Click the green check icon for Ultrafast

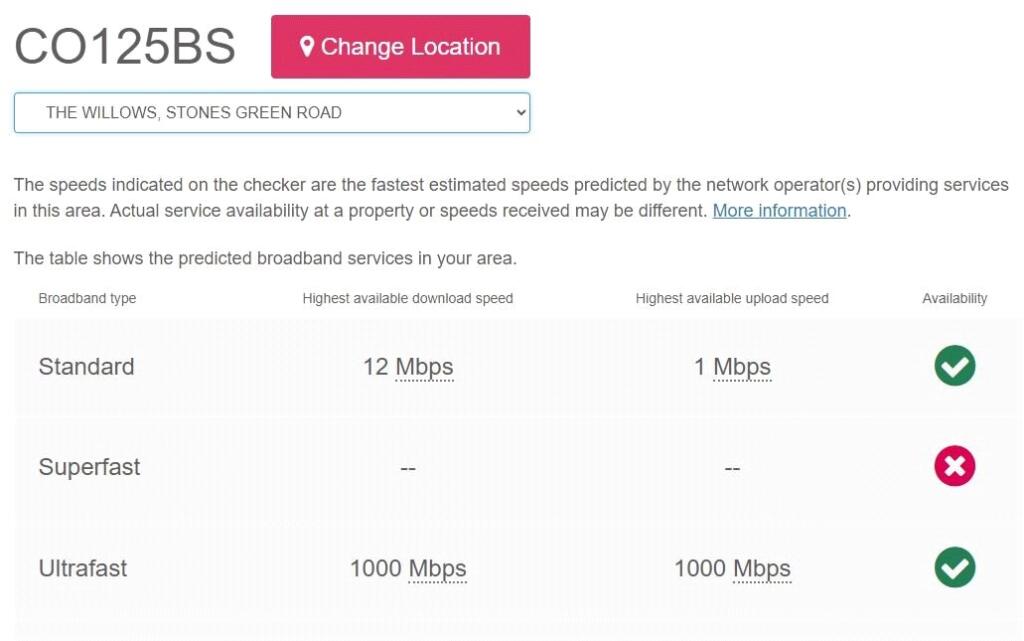coord(955,568)
